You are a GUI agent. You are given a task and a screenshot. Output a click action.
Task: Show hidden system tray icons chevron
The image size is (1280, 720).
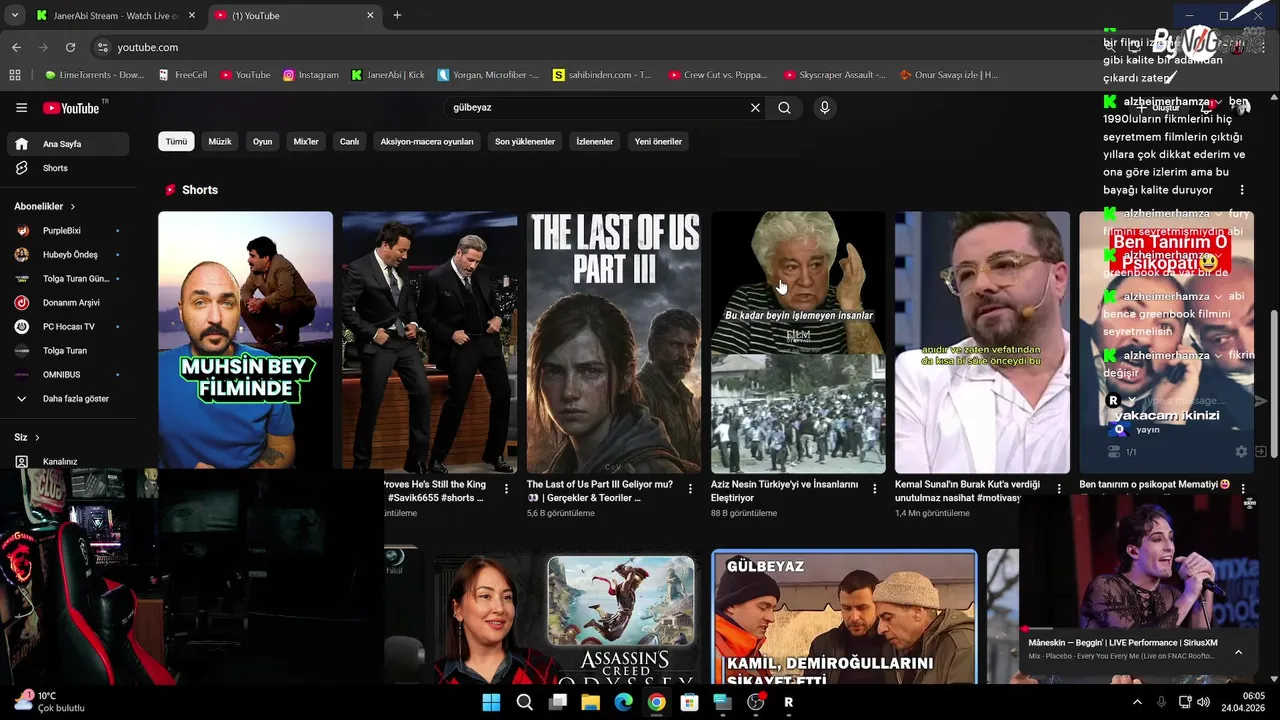[x=1137, y=702]
